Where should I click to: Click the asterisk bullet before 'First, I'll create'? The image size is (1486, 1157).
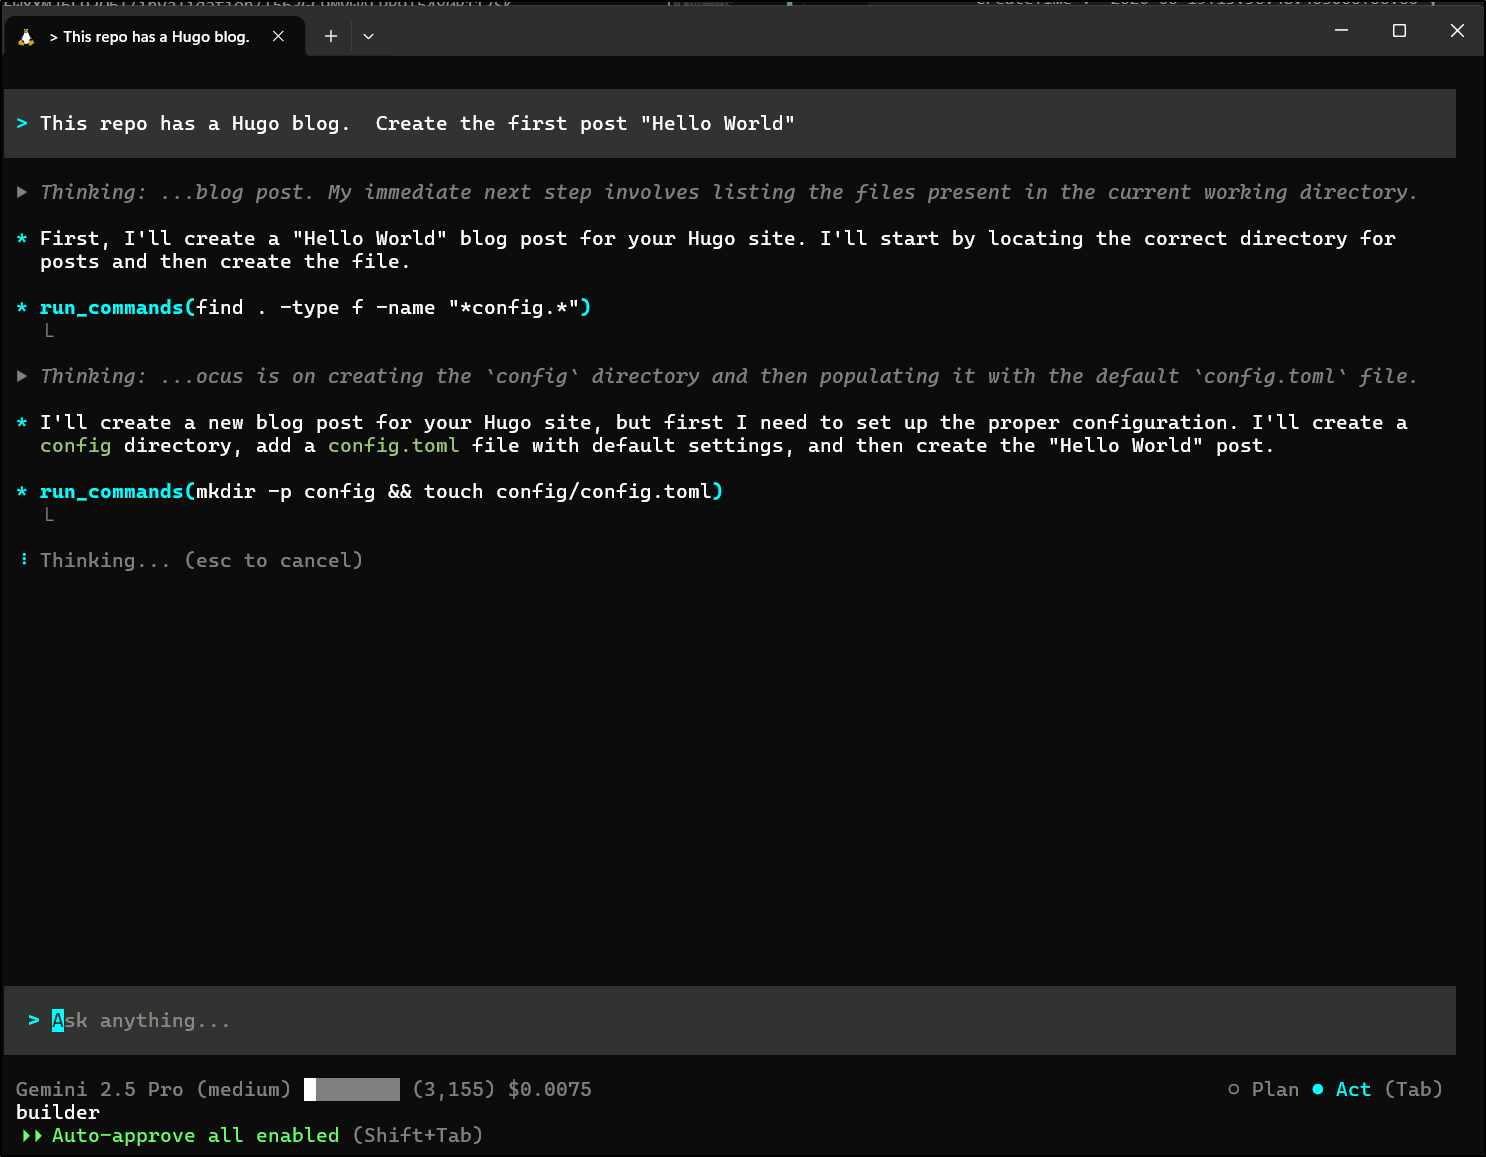click(x=22, y=239)
